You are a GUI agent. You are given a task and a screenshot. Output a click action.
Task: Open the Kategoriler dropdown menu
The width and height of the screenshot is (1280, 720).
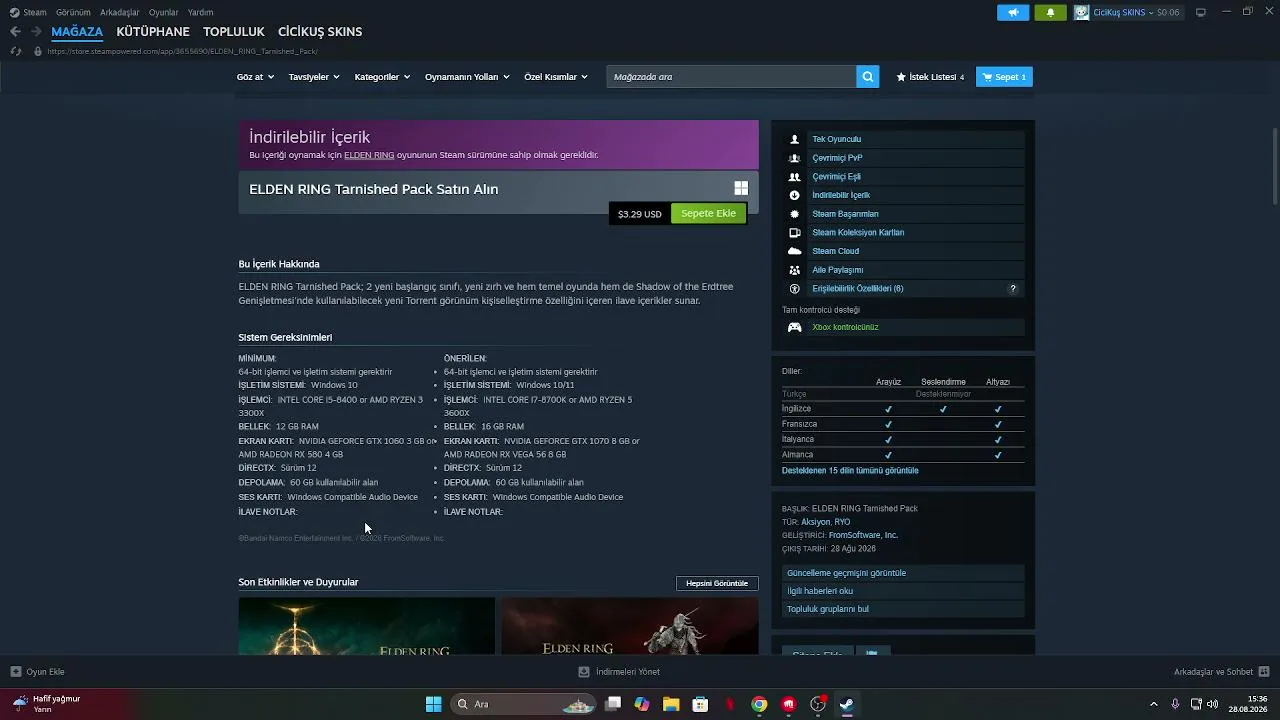382,77
